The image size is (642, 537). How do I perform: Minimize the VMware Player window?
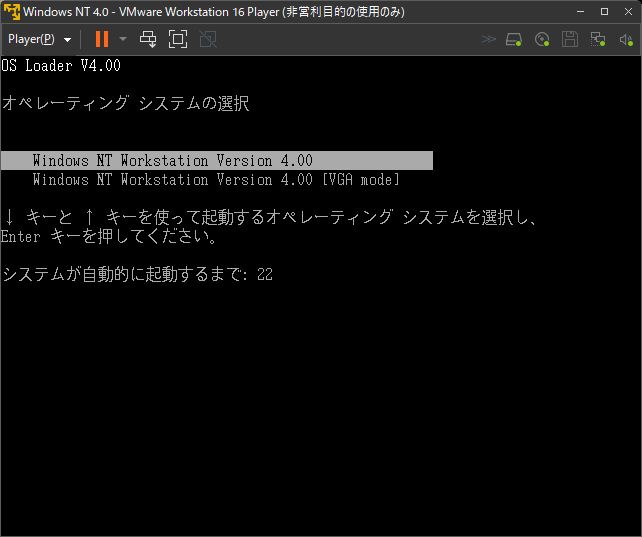point(580,11)
